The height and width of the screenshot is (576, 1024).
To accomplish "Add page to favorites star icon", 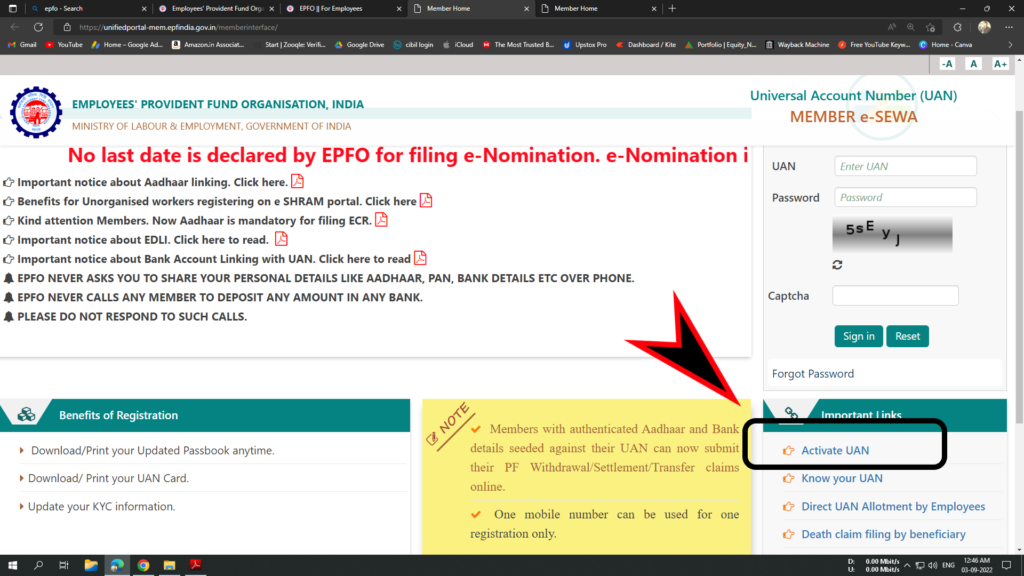I will pos(931,27).
